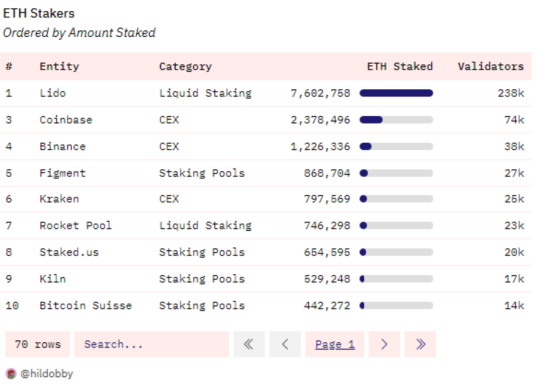Select the Bitcoin Suisse entity
This screenshot has height=387, width=540.
(x=85, y=305)
